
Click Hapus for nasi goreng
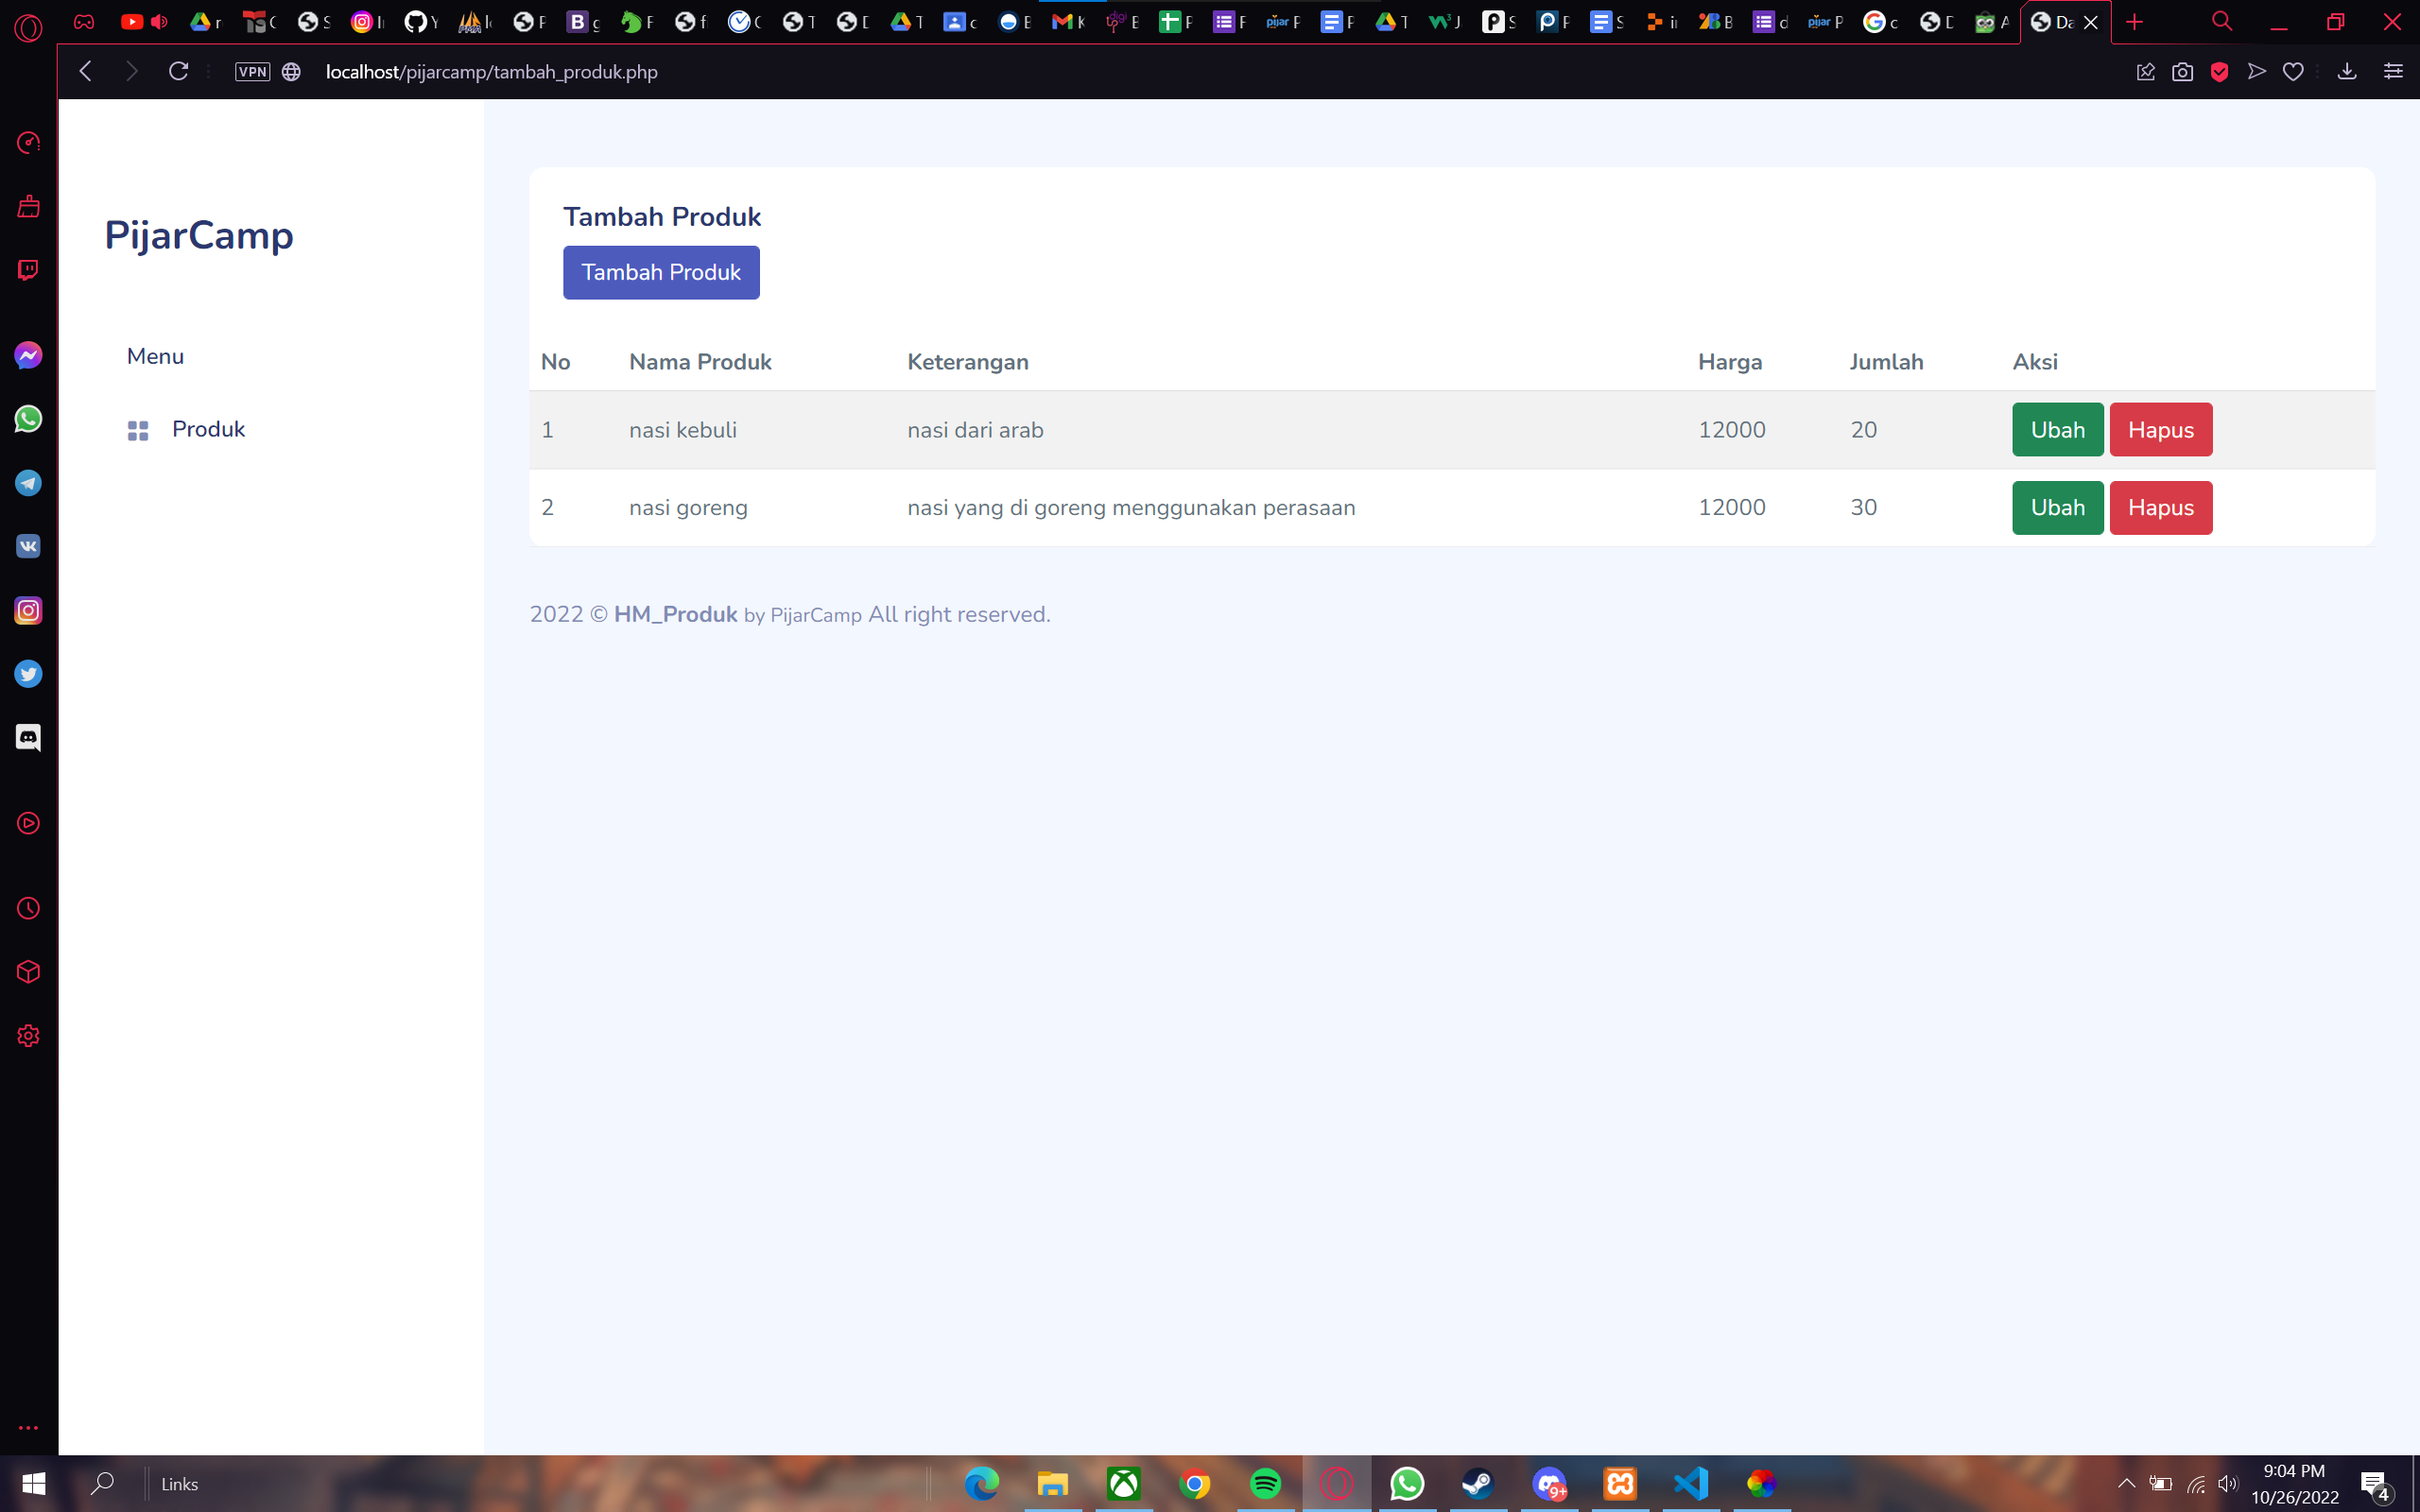2160,508
